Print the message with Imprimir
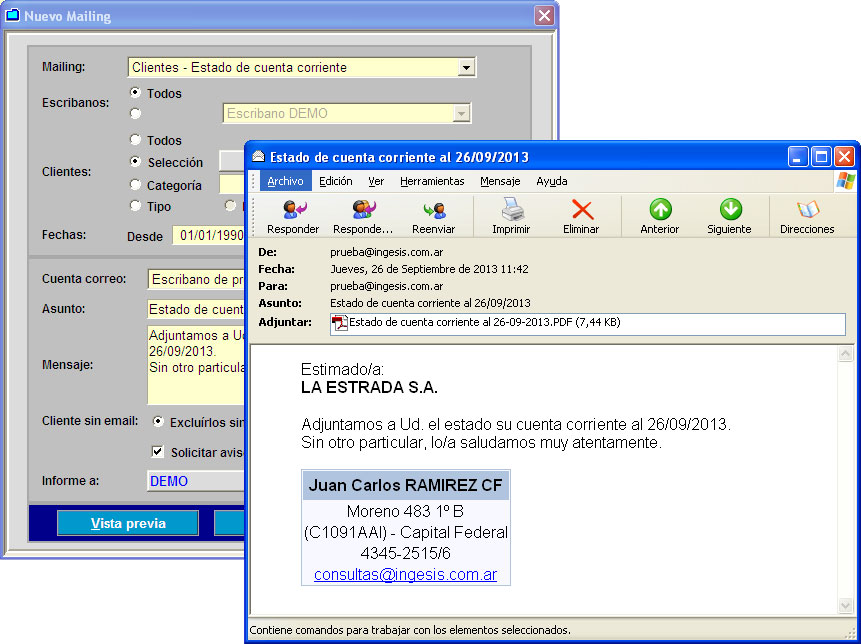This screenshot has height=644, width=861. (511, 217)
